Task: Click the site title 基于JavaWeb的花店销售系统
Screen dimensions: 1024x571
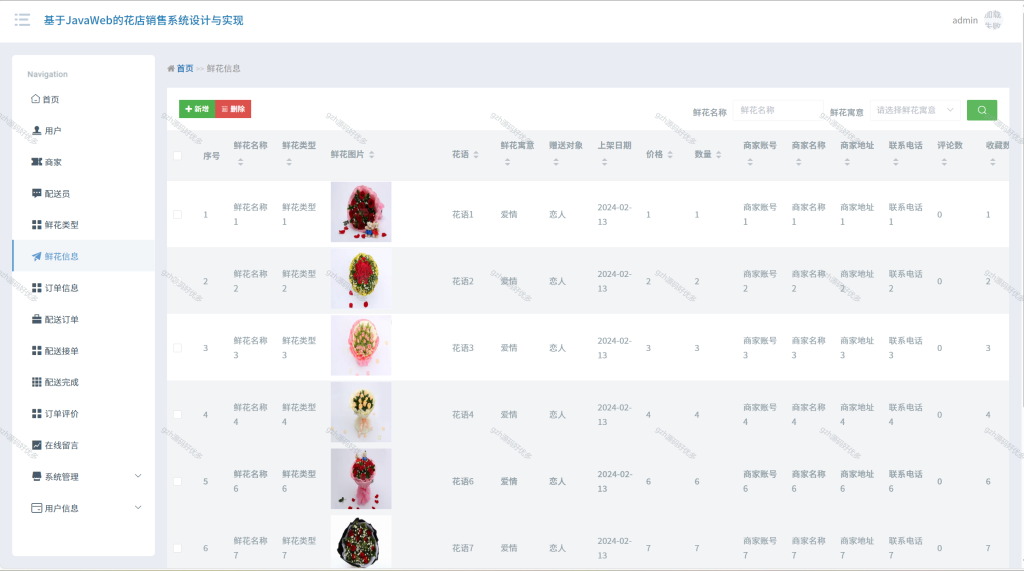Action: coord(143,20)
